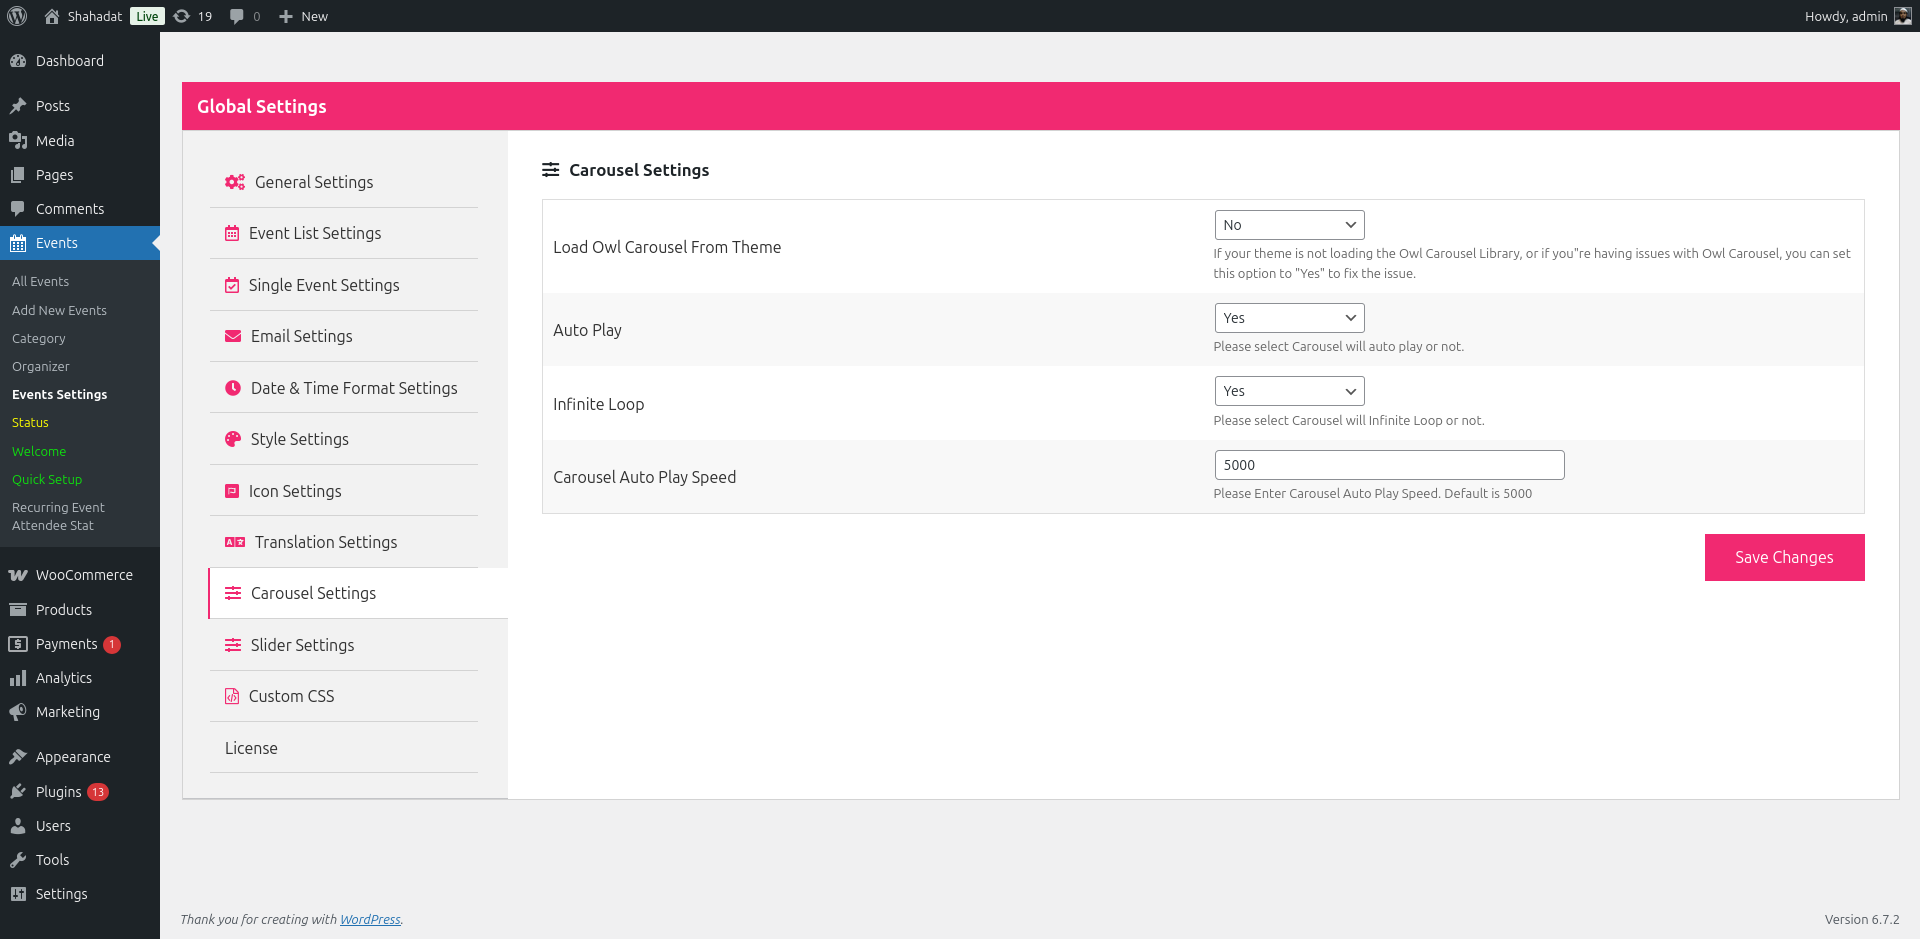
Task: Click the Comments sidebar icon
Action: pyautogui.click(x=18, y=209)
